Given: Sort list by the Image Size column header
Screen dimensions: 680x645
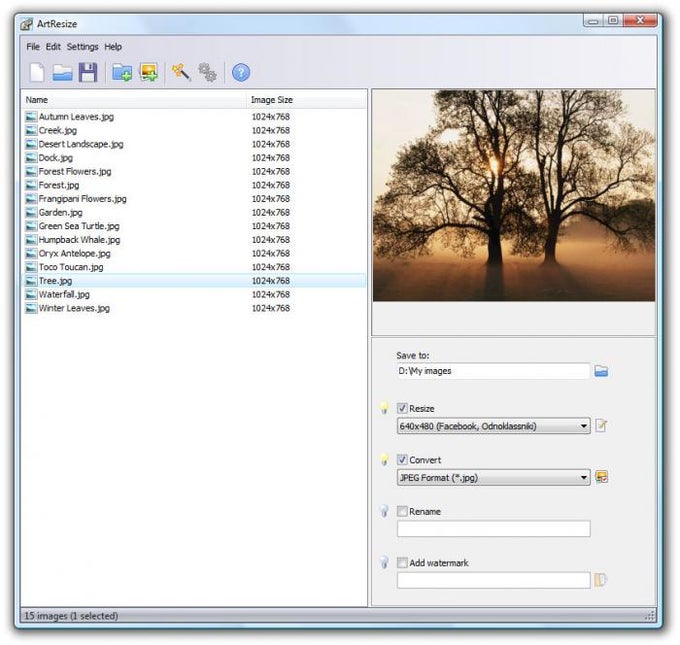Looking at the screenshot, I should click(x=307, y=100).
